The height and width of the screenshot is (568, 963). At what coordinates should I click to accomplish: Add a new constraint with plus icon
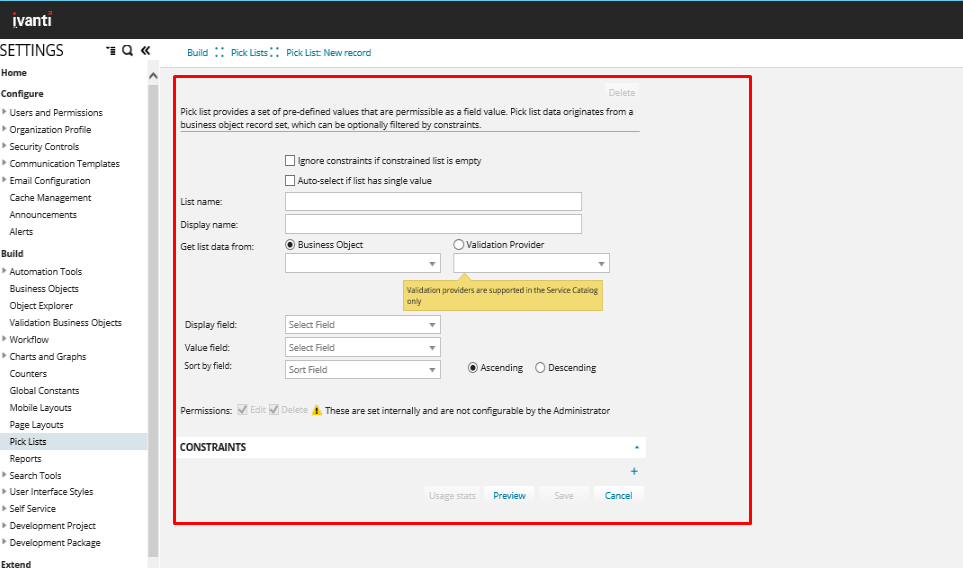point(634,472)
